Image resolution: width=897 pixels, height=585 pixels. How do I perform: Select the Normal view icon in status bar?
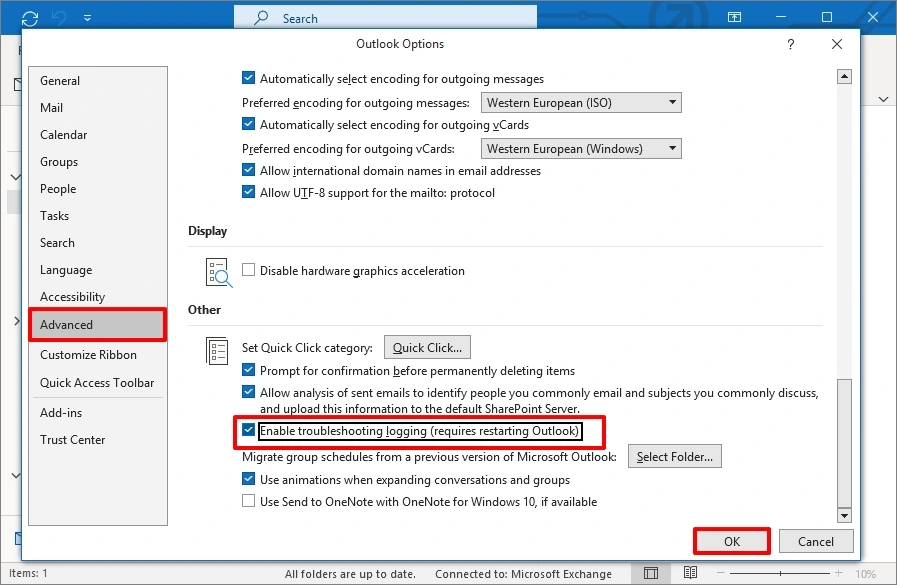[x=650, y=572]
